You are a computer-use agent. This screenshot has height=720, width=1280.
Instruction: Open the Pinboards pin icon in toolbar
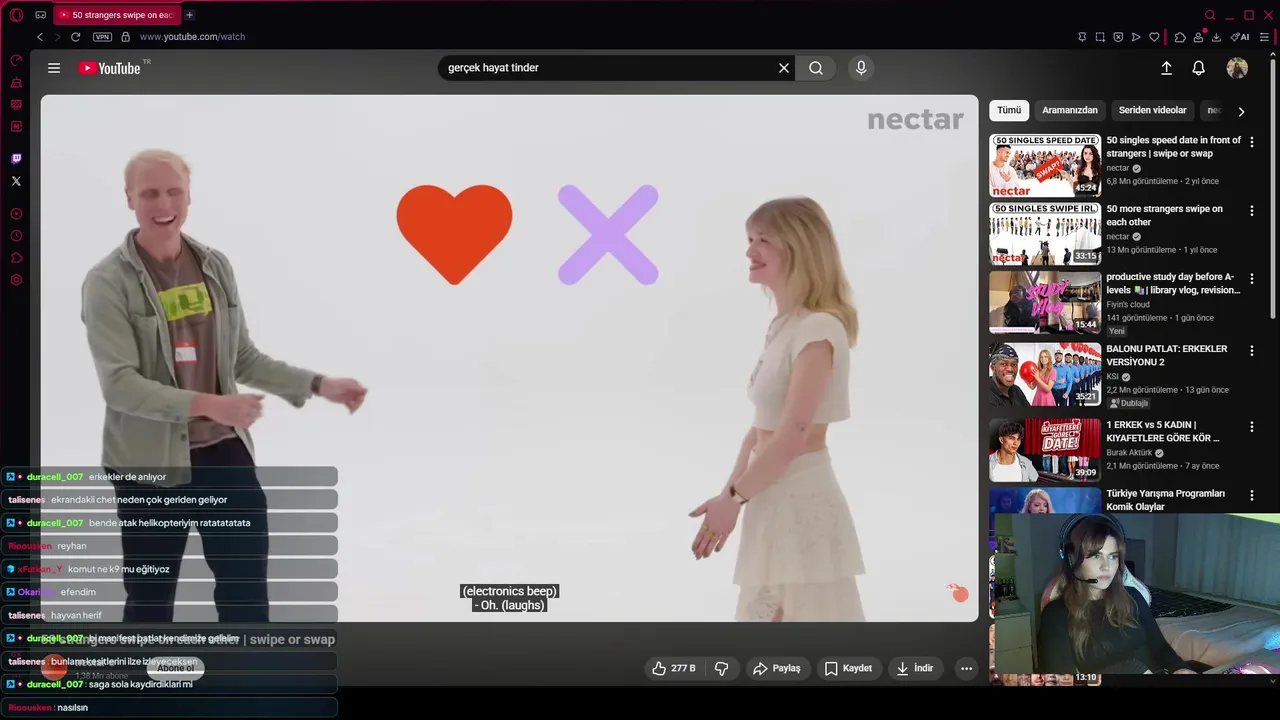(1082, 37)
